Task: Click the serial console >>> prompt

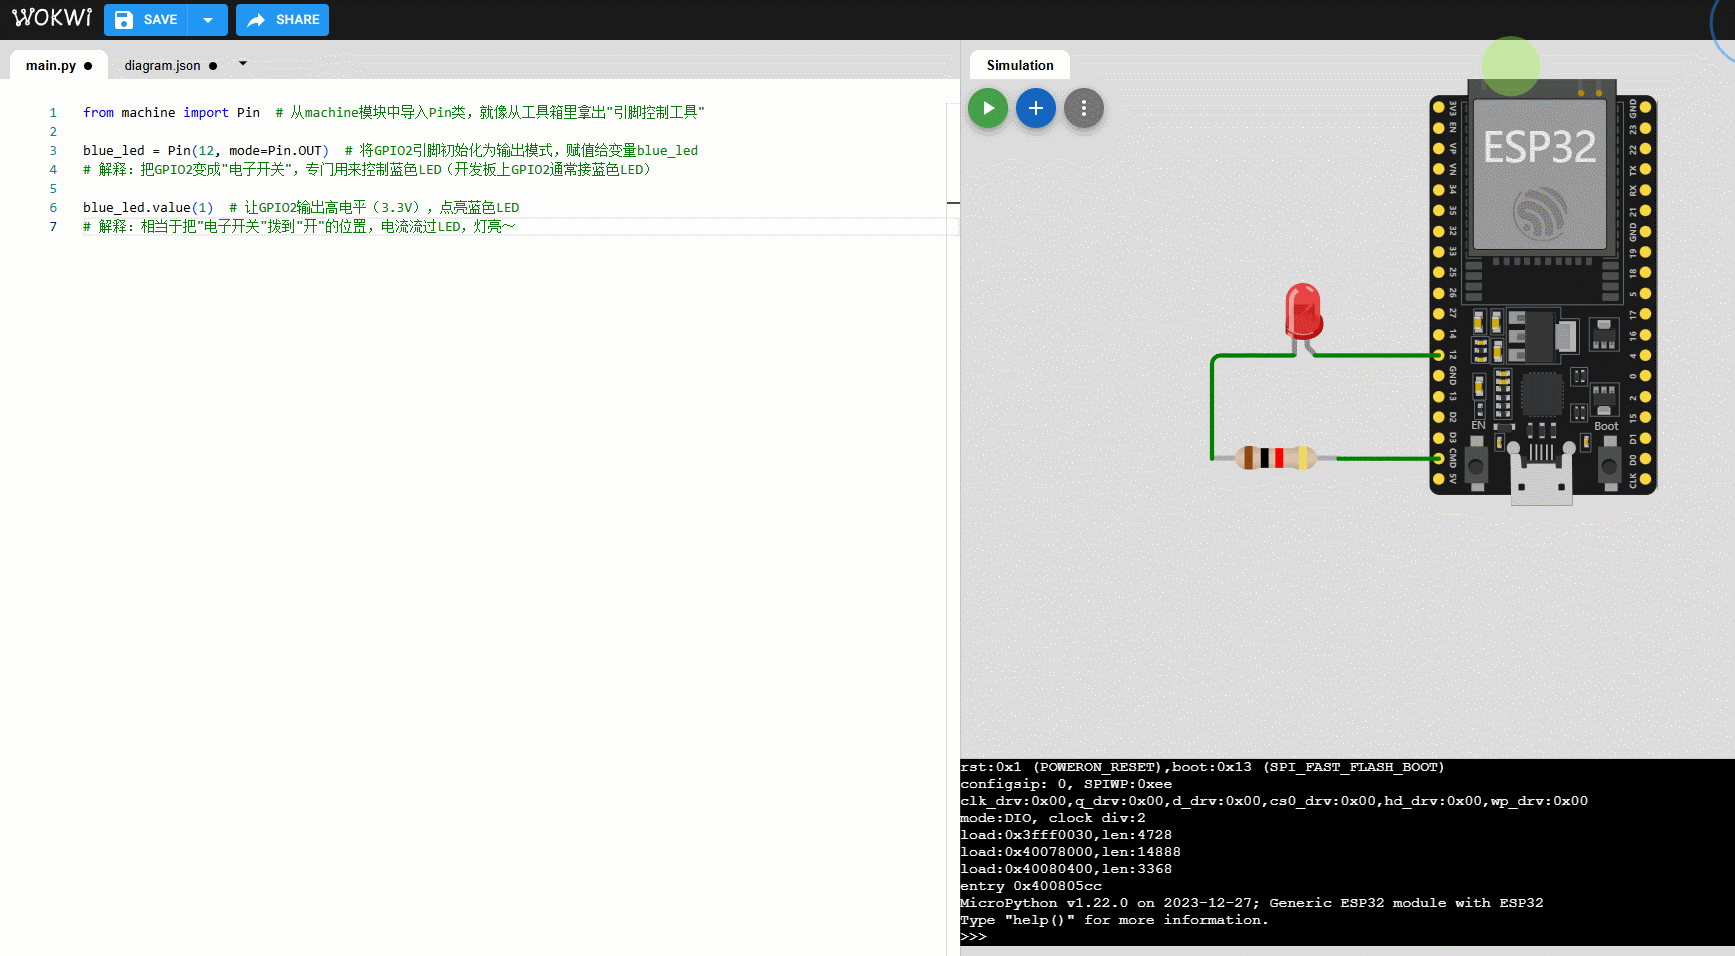Action: 973,937
